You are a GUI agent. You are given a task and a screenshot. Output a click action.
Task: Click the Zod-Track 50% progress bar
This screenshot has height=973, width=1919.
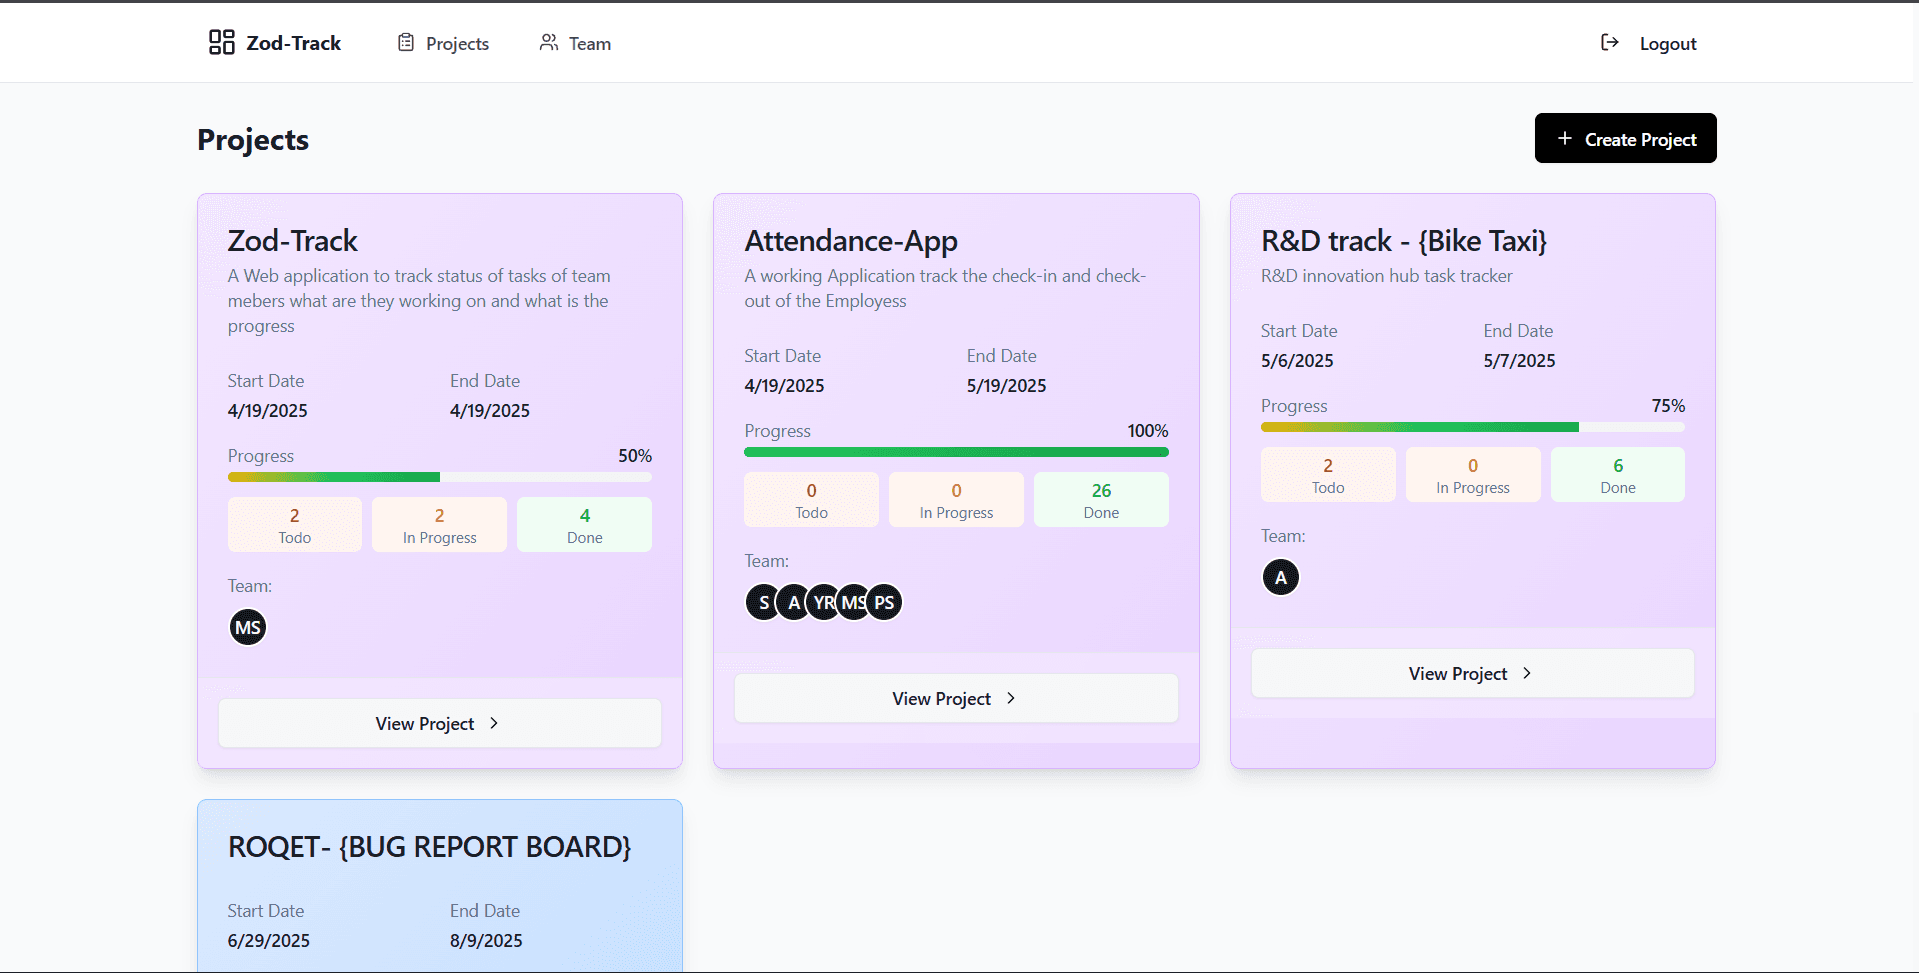point(440,477)
